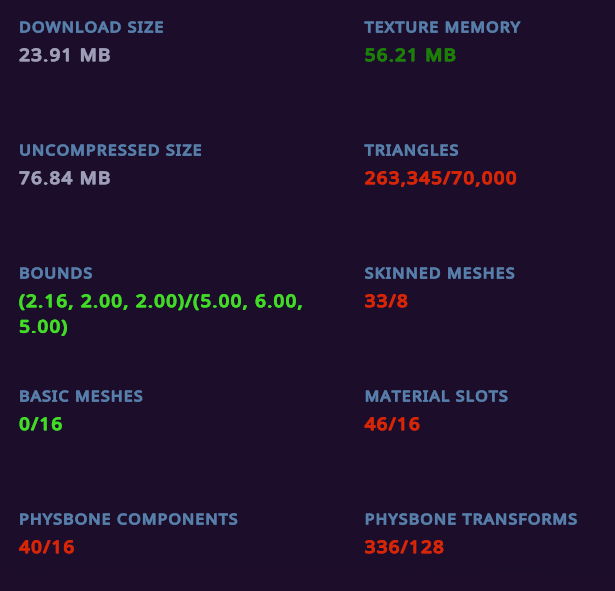Click the Physbone Transforms heading
The height and width of the screenshot is (591, 615).
click(471, 519)
